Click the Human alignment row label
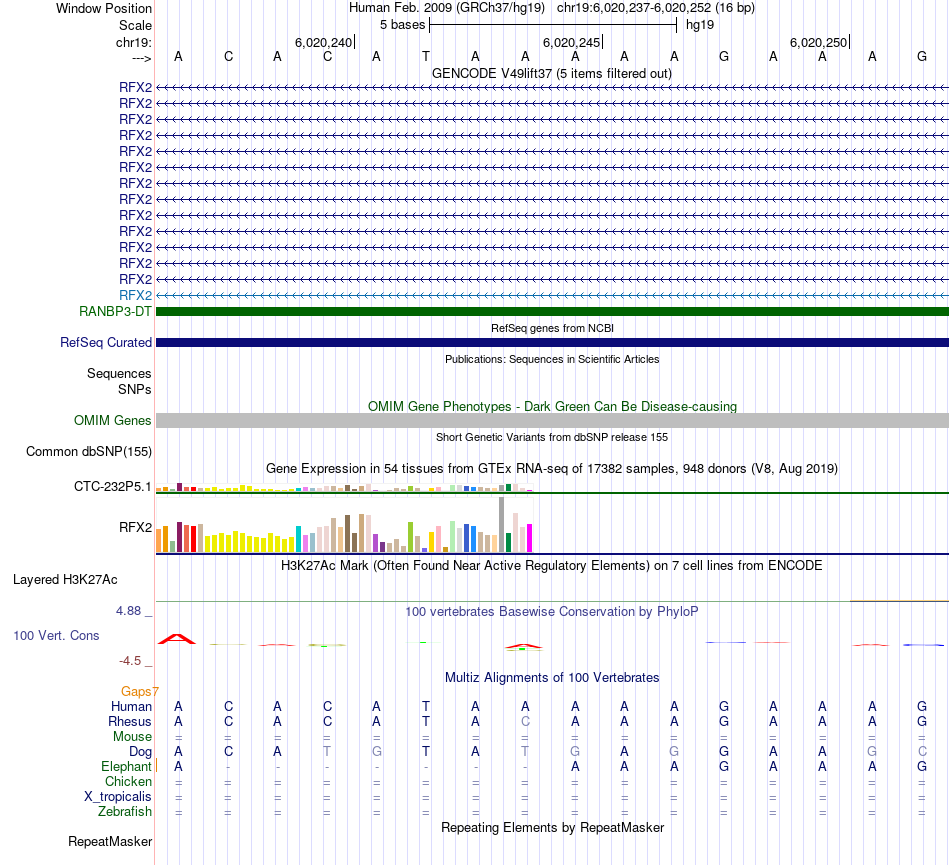Screen dimensions: 950x865 pos(131,706)
